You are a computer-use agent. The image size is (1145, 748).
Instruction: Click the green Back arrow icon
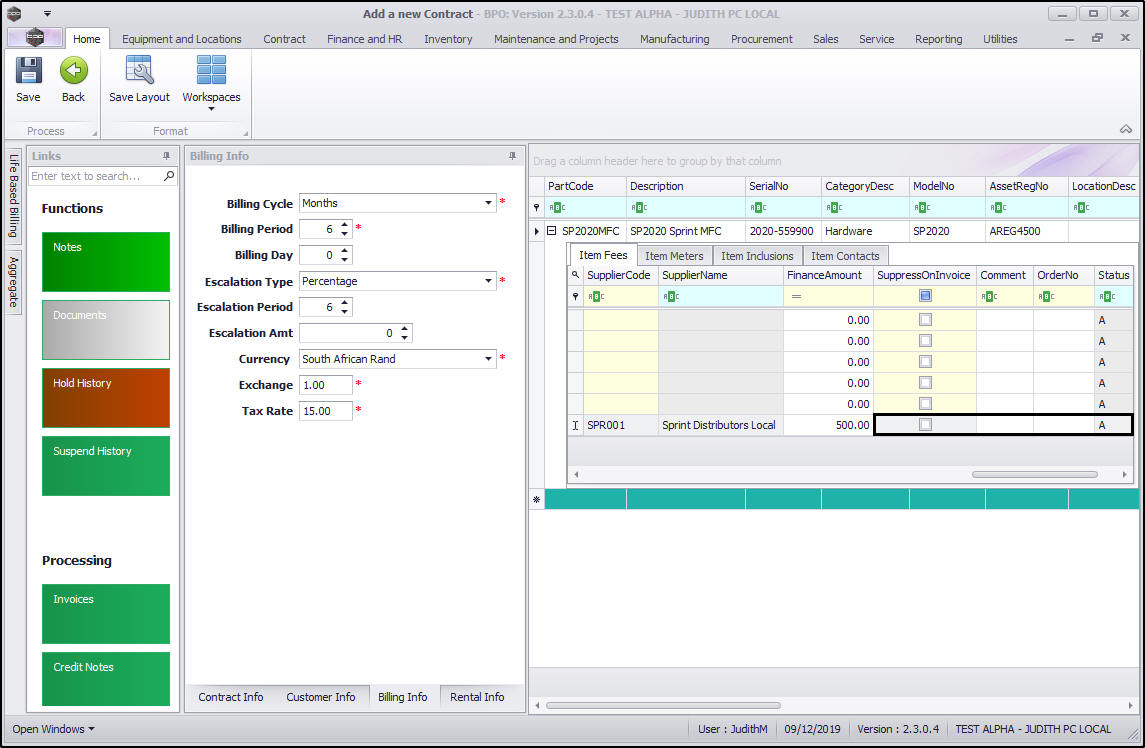coord(73,71)
